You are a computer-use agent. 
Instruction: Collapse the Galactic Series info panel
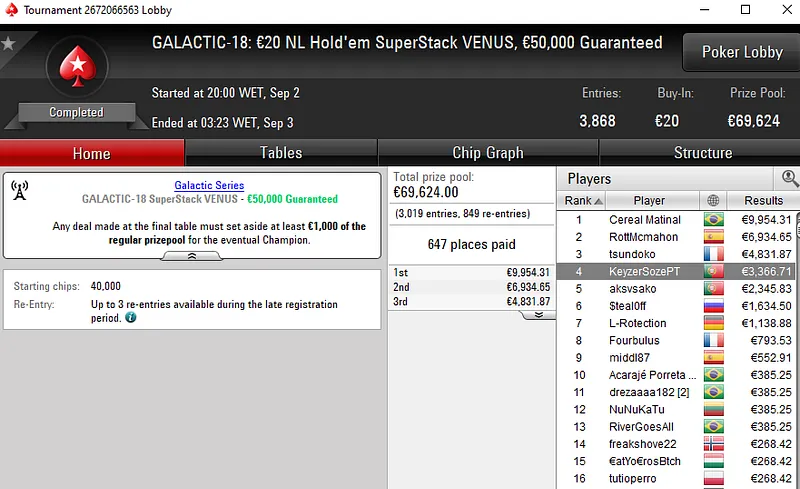192,256
